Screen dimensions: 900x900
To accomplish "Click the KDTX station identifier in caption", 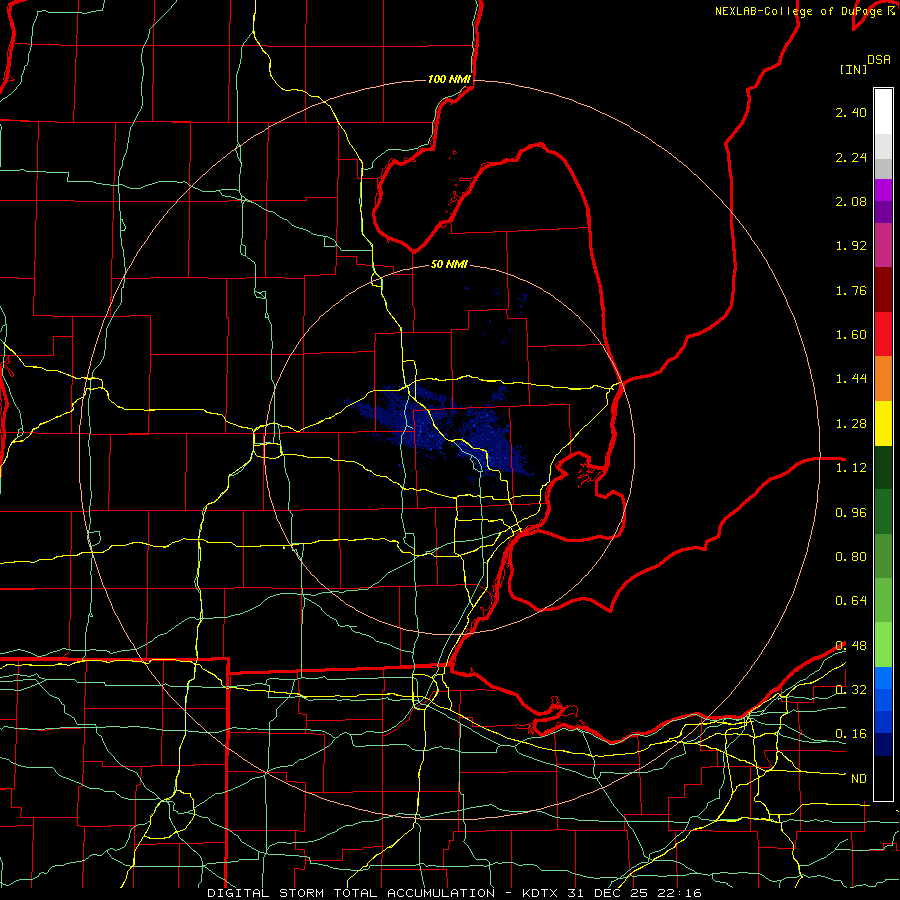I will pos(540,893).
